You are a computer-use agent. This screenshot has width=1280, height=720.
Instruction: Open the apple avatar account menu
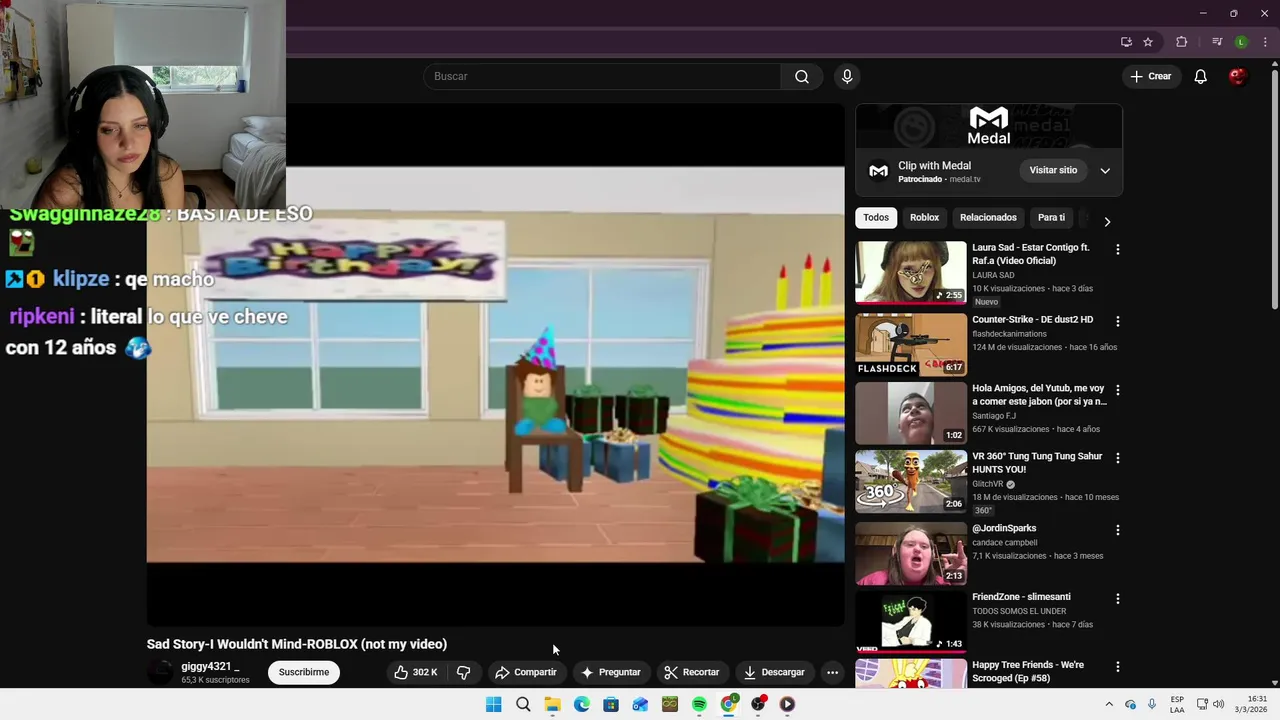(1238, 77)
